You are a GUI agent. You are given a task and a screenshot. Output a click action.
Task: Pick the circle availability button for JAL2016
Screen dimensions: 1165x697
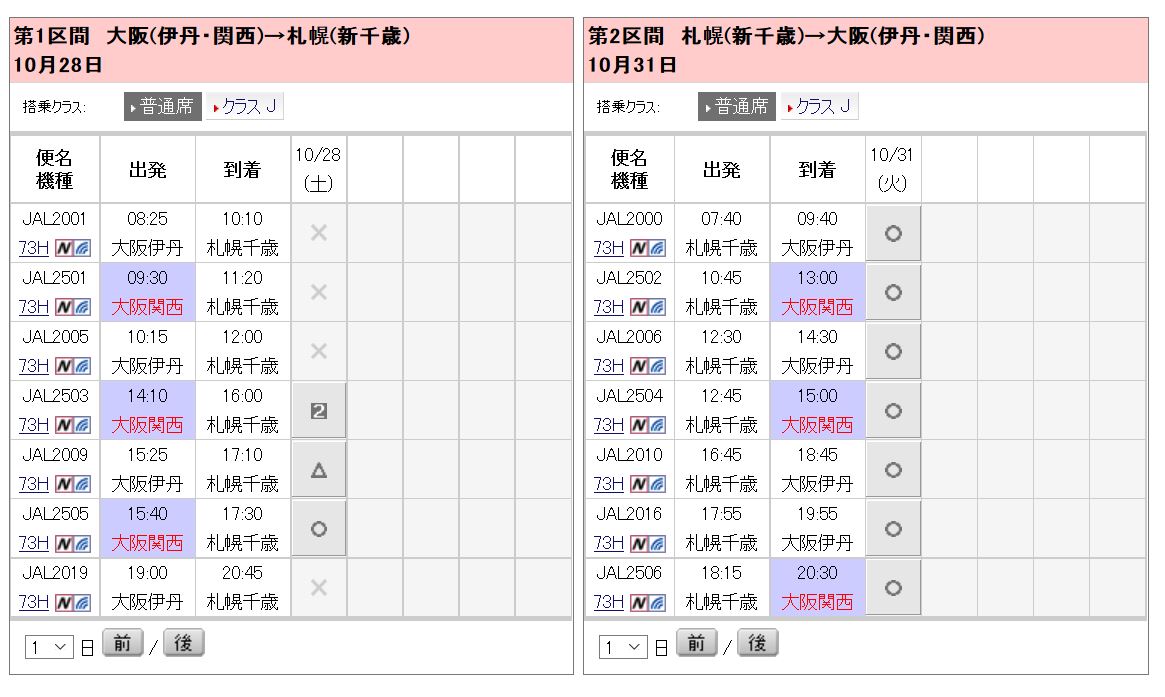(x=893, y=528)
